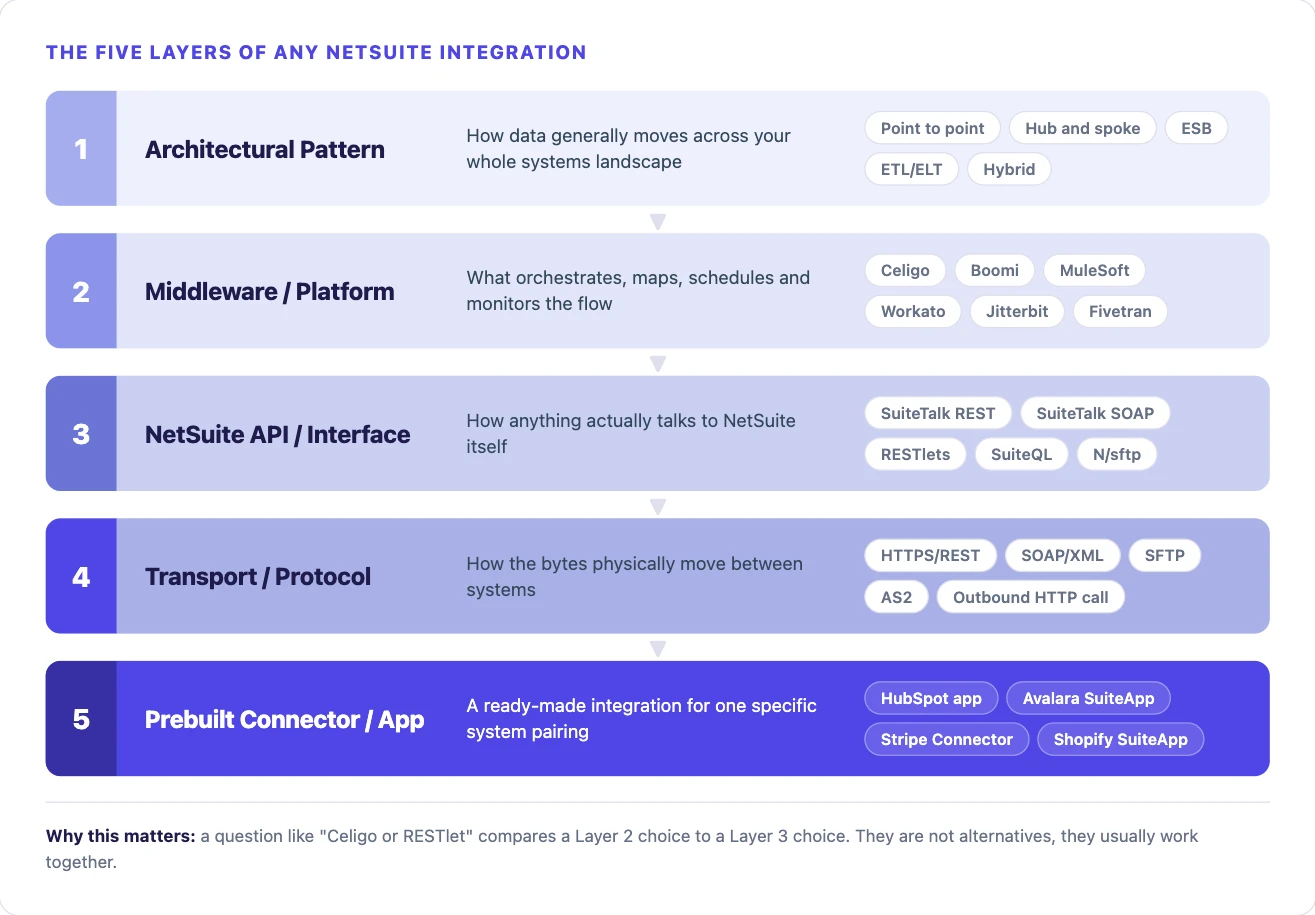Click the number 2 layer badge
Viewport: 1315px width, 915px height.
[x=81, y=291]
